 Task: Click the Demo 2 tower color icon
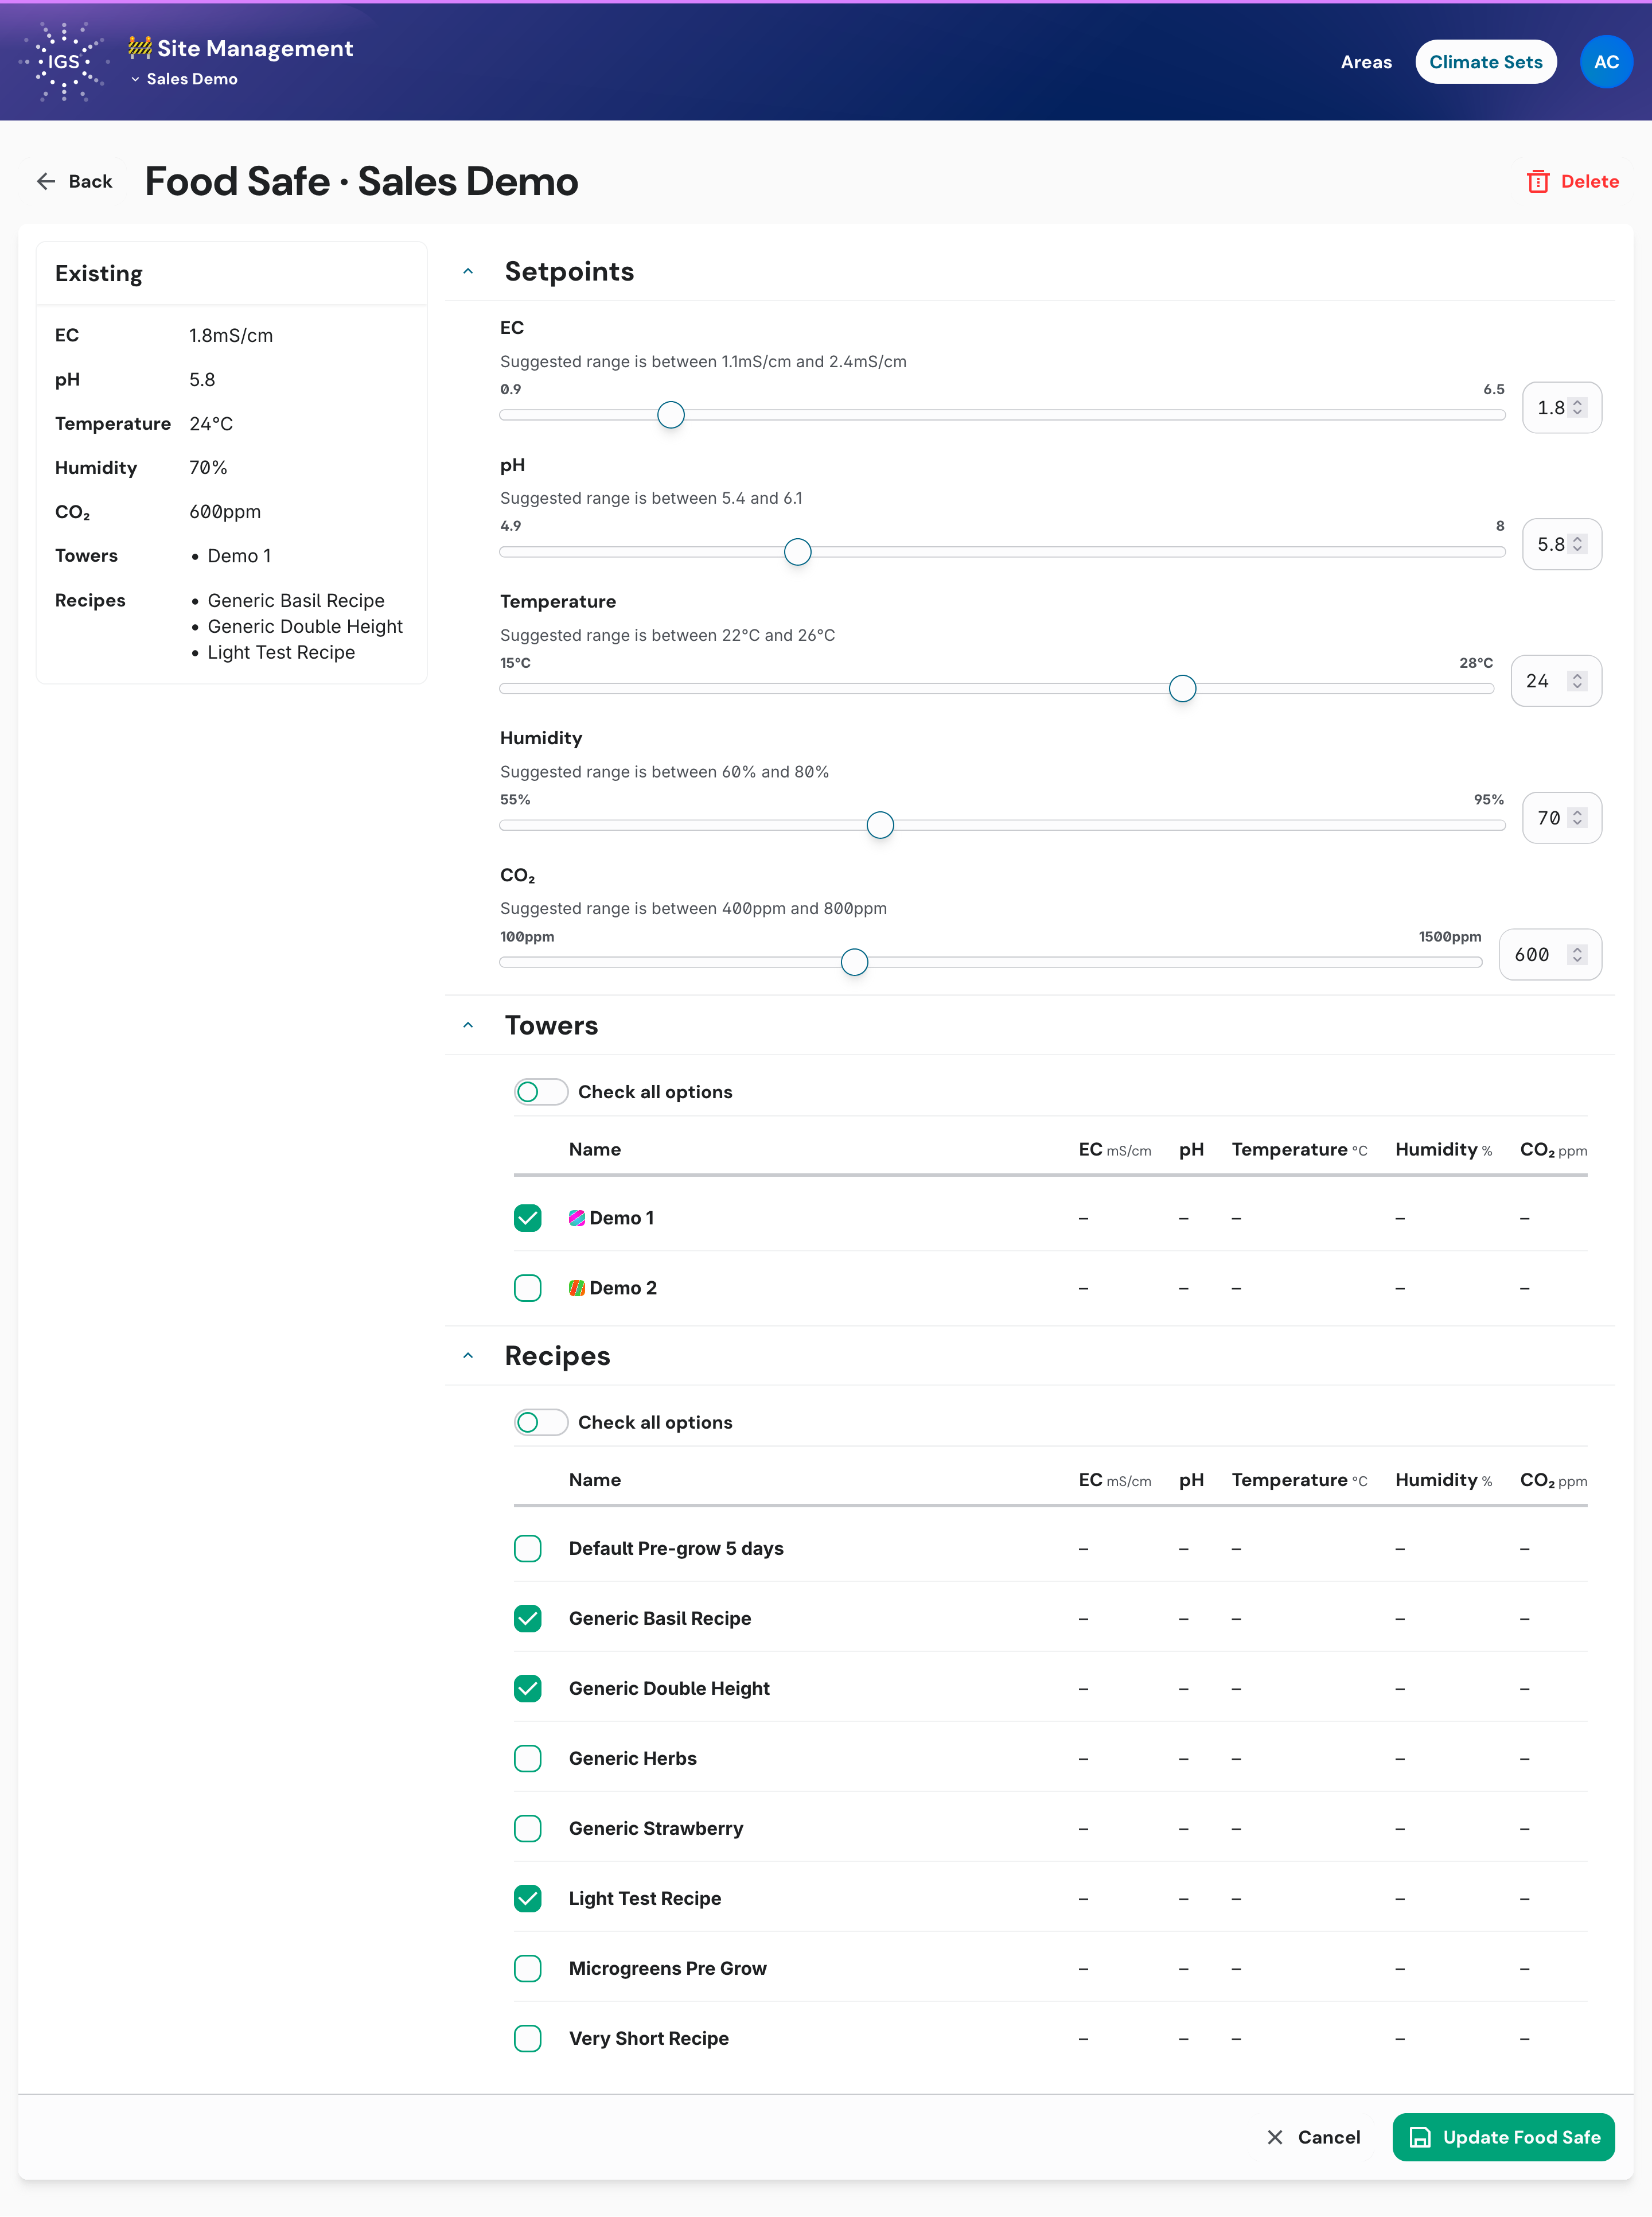(577, 1288)
